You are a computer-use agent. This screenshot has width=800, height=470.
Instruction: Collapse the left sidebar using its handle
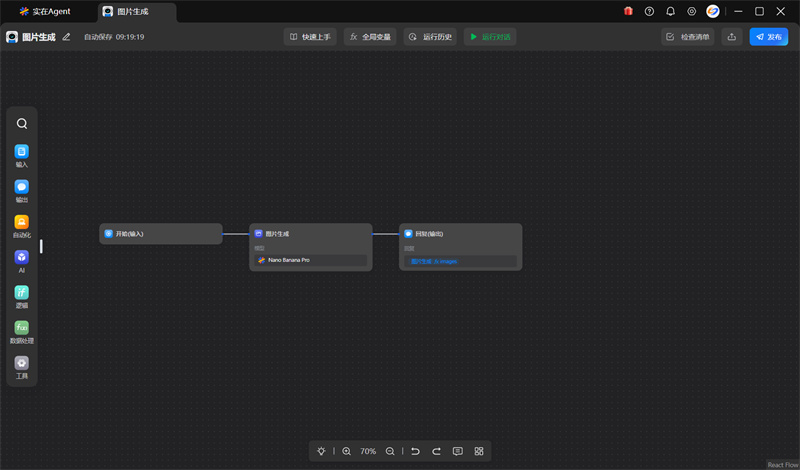click(x=41, y=246)
